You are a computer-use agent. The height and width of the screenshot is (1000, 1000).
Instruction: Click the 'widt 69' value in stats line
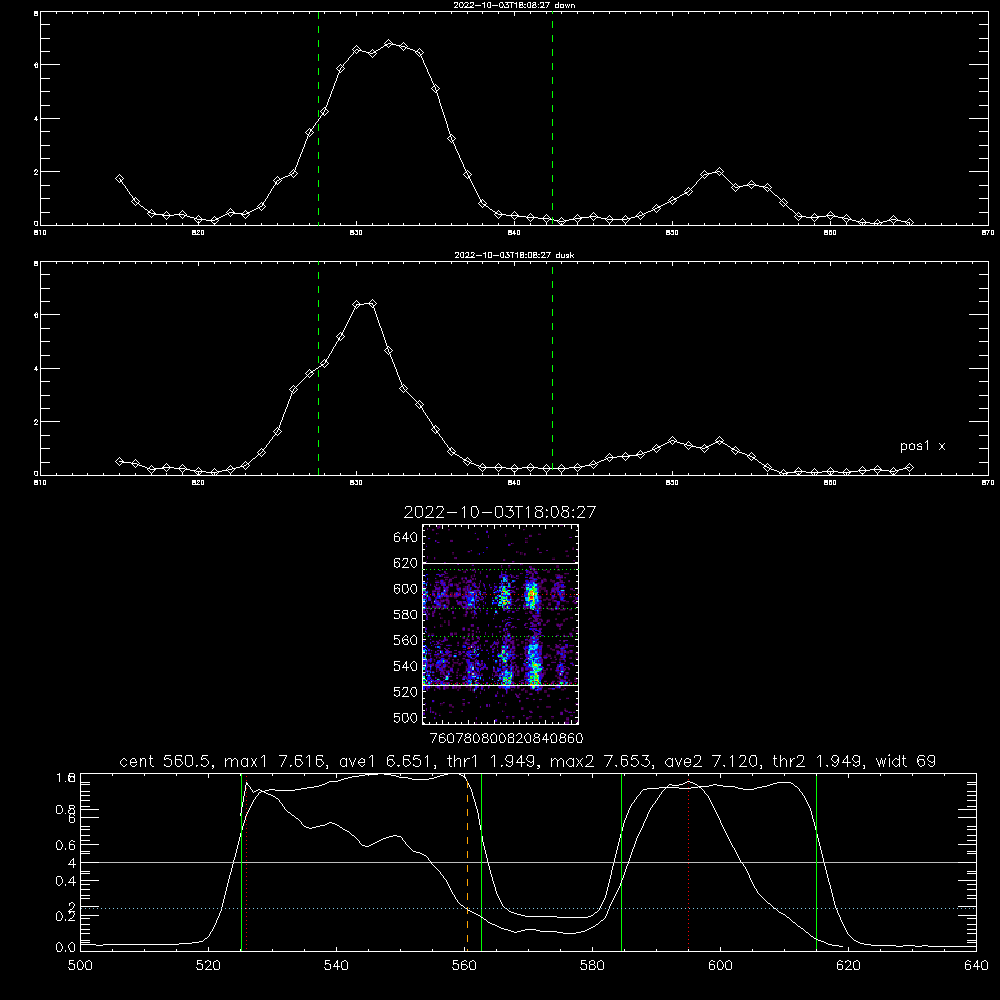pos(906,761)
